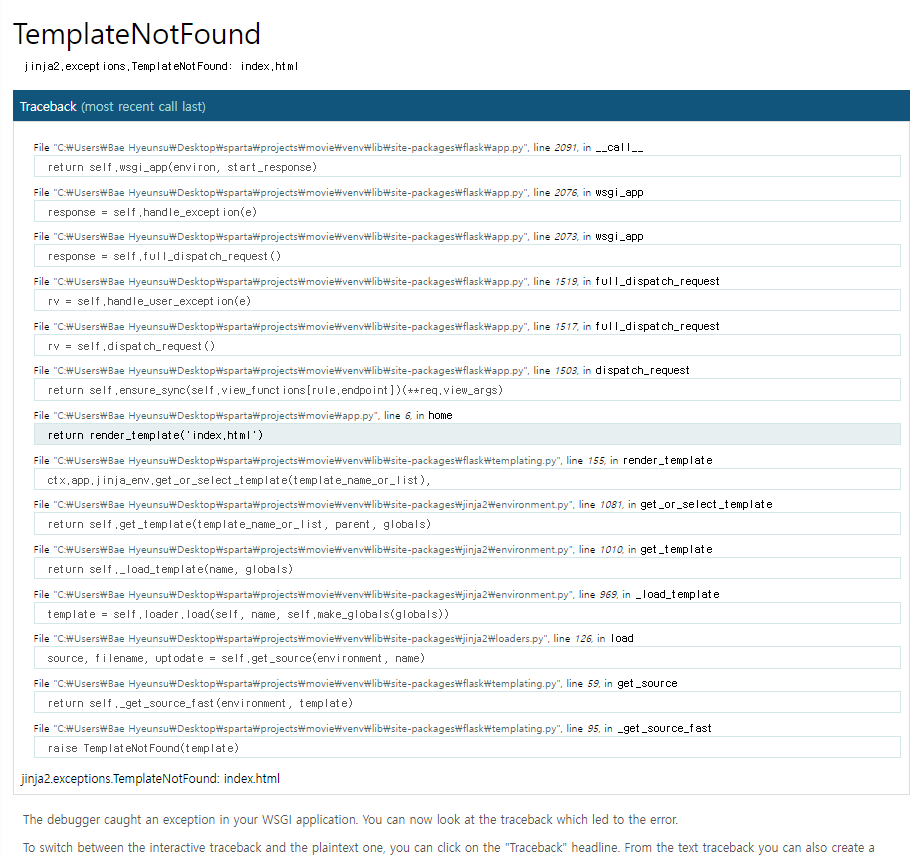Open the _load_template(name, globals) frame
This screenshot has width=923, height=856.
pyautogui.click(x=467, y=569)
